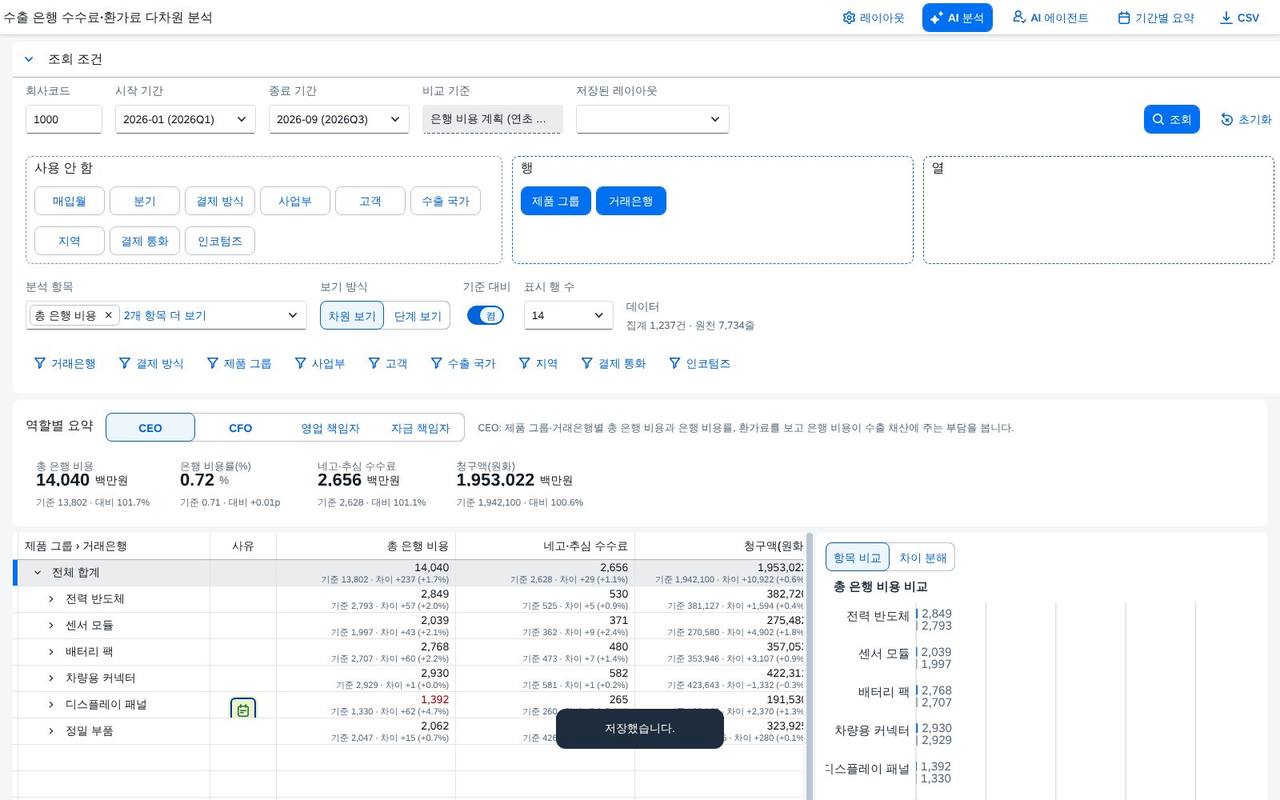Open the 사업부 filter

(320, 363)
